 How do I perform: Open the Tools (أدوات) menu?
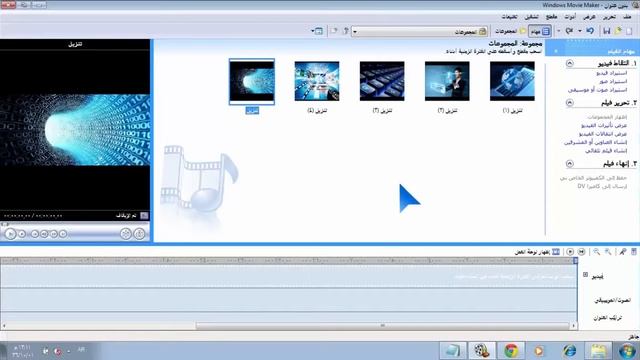click(x=570, y=17)
